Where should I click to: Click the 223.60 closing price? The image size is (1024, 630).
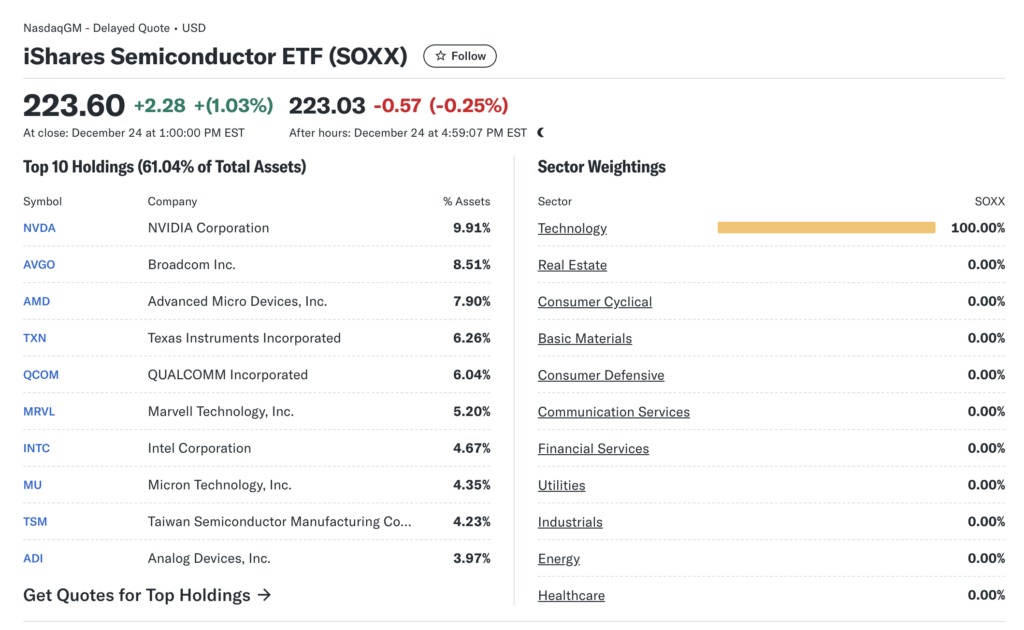[74, 106]
